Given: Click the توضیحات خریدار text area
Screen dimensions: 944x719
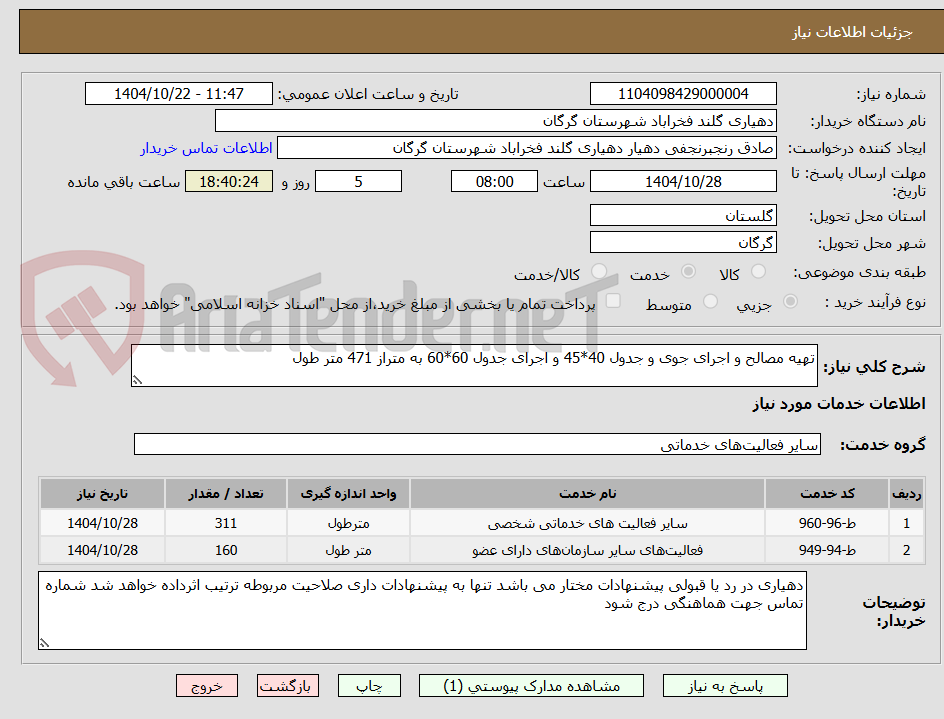Looking at the screenshot, I should pos(423,611).
